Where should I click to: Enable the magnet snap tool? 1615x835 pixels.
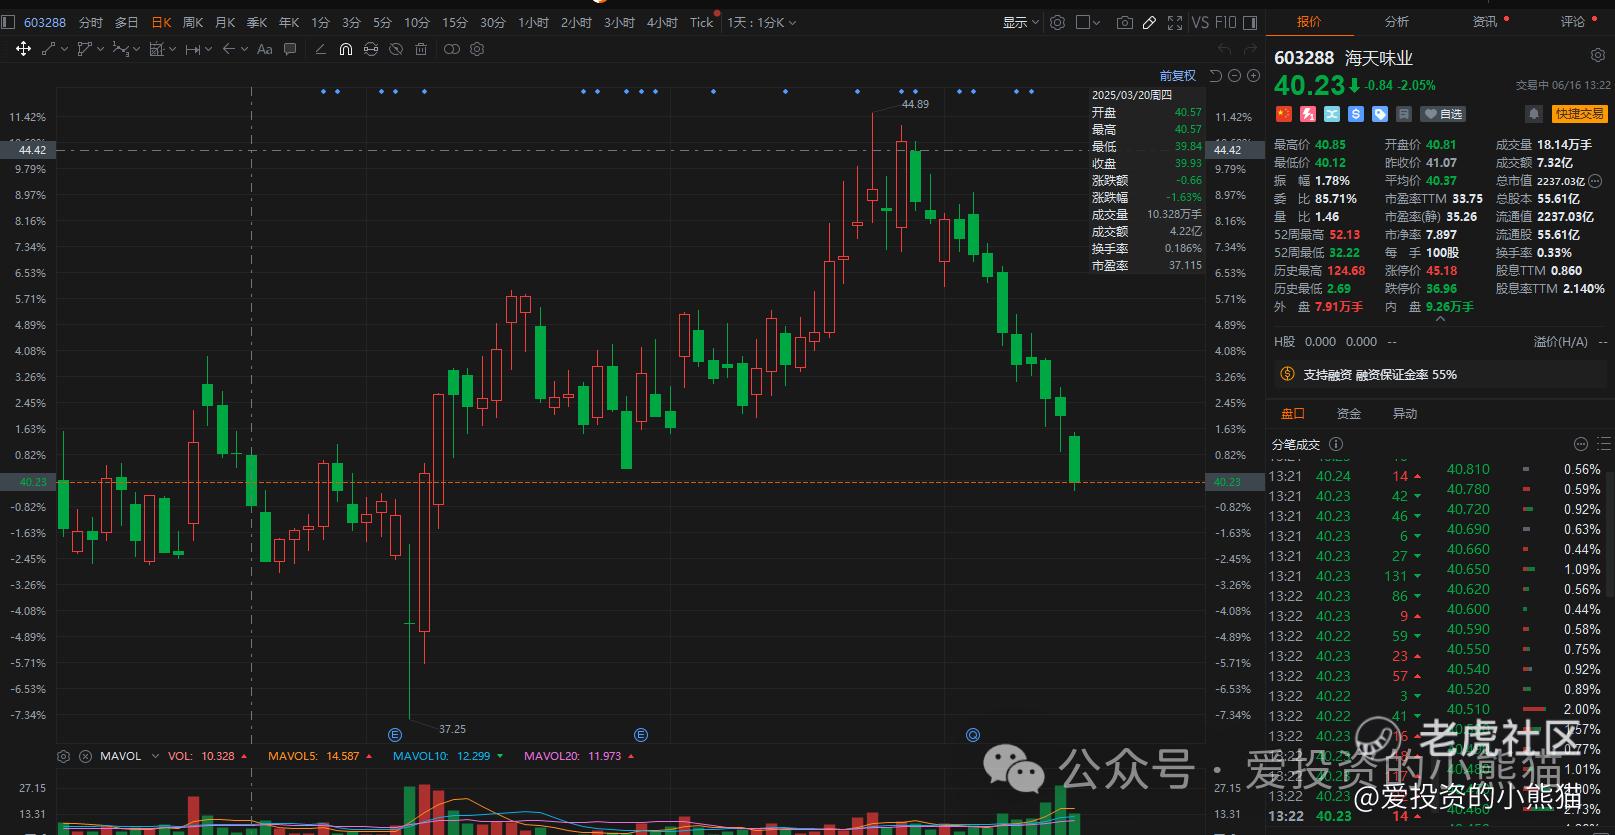[345, 49]
